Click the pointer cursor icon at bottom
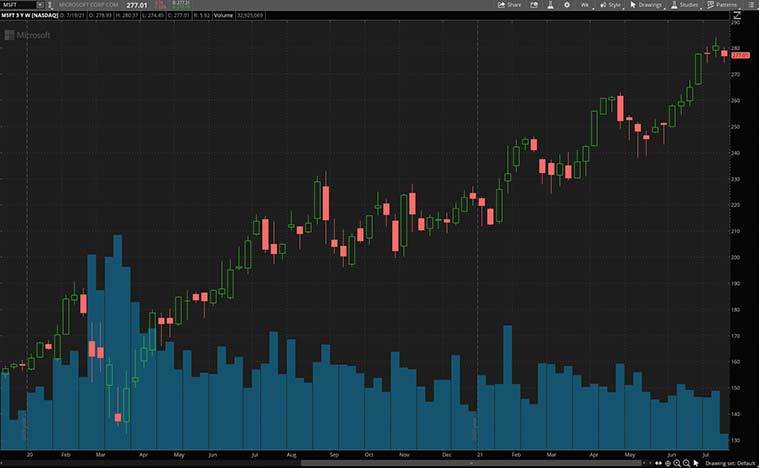 point(696,464)
